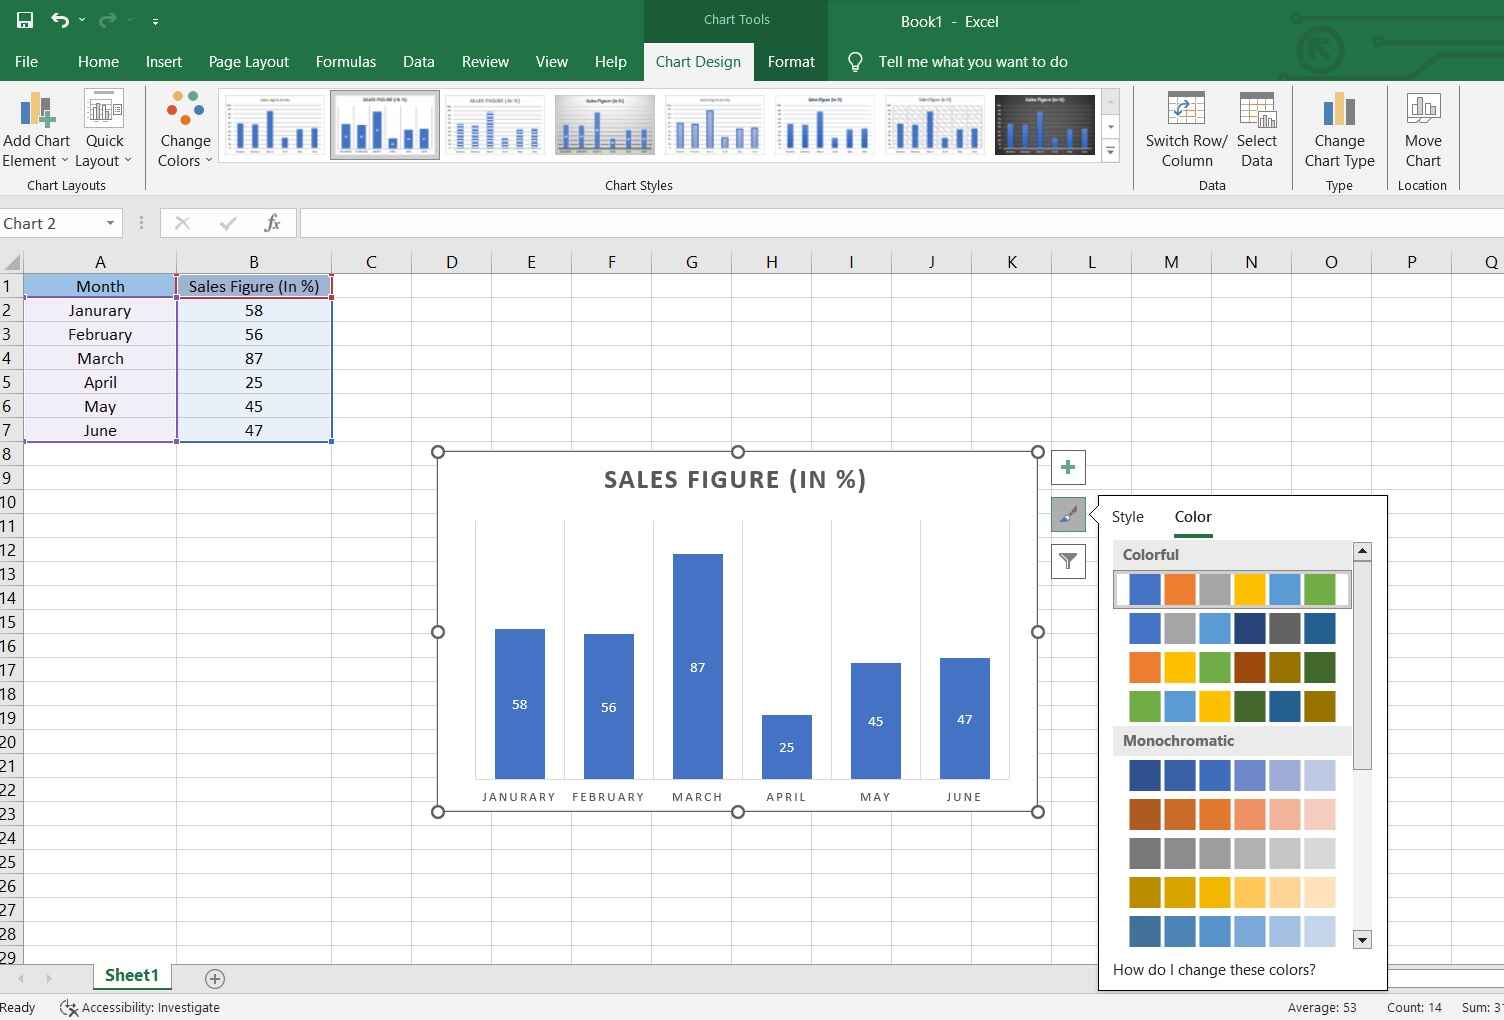This screenshot has height=1020, width=1504.
Task: Toggle the Chart Styles paintbrush button
Action: (1068, 514)
